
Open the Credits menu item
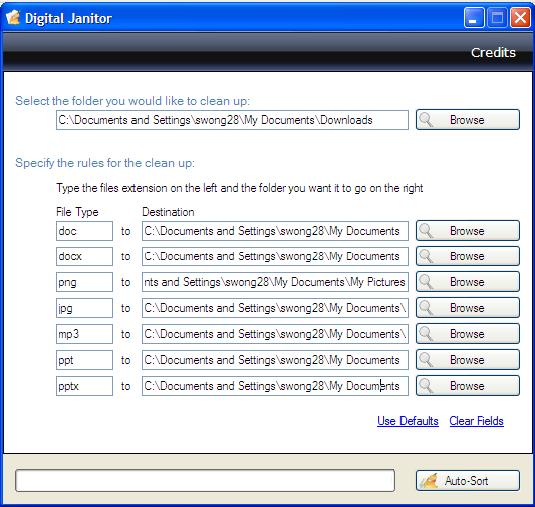tap(493, 53)
